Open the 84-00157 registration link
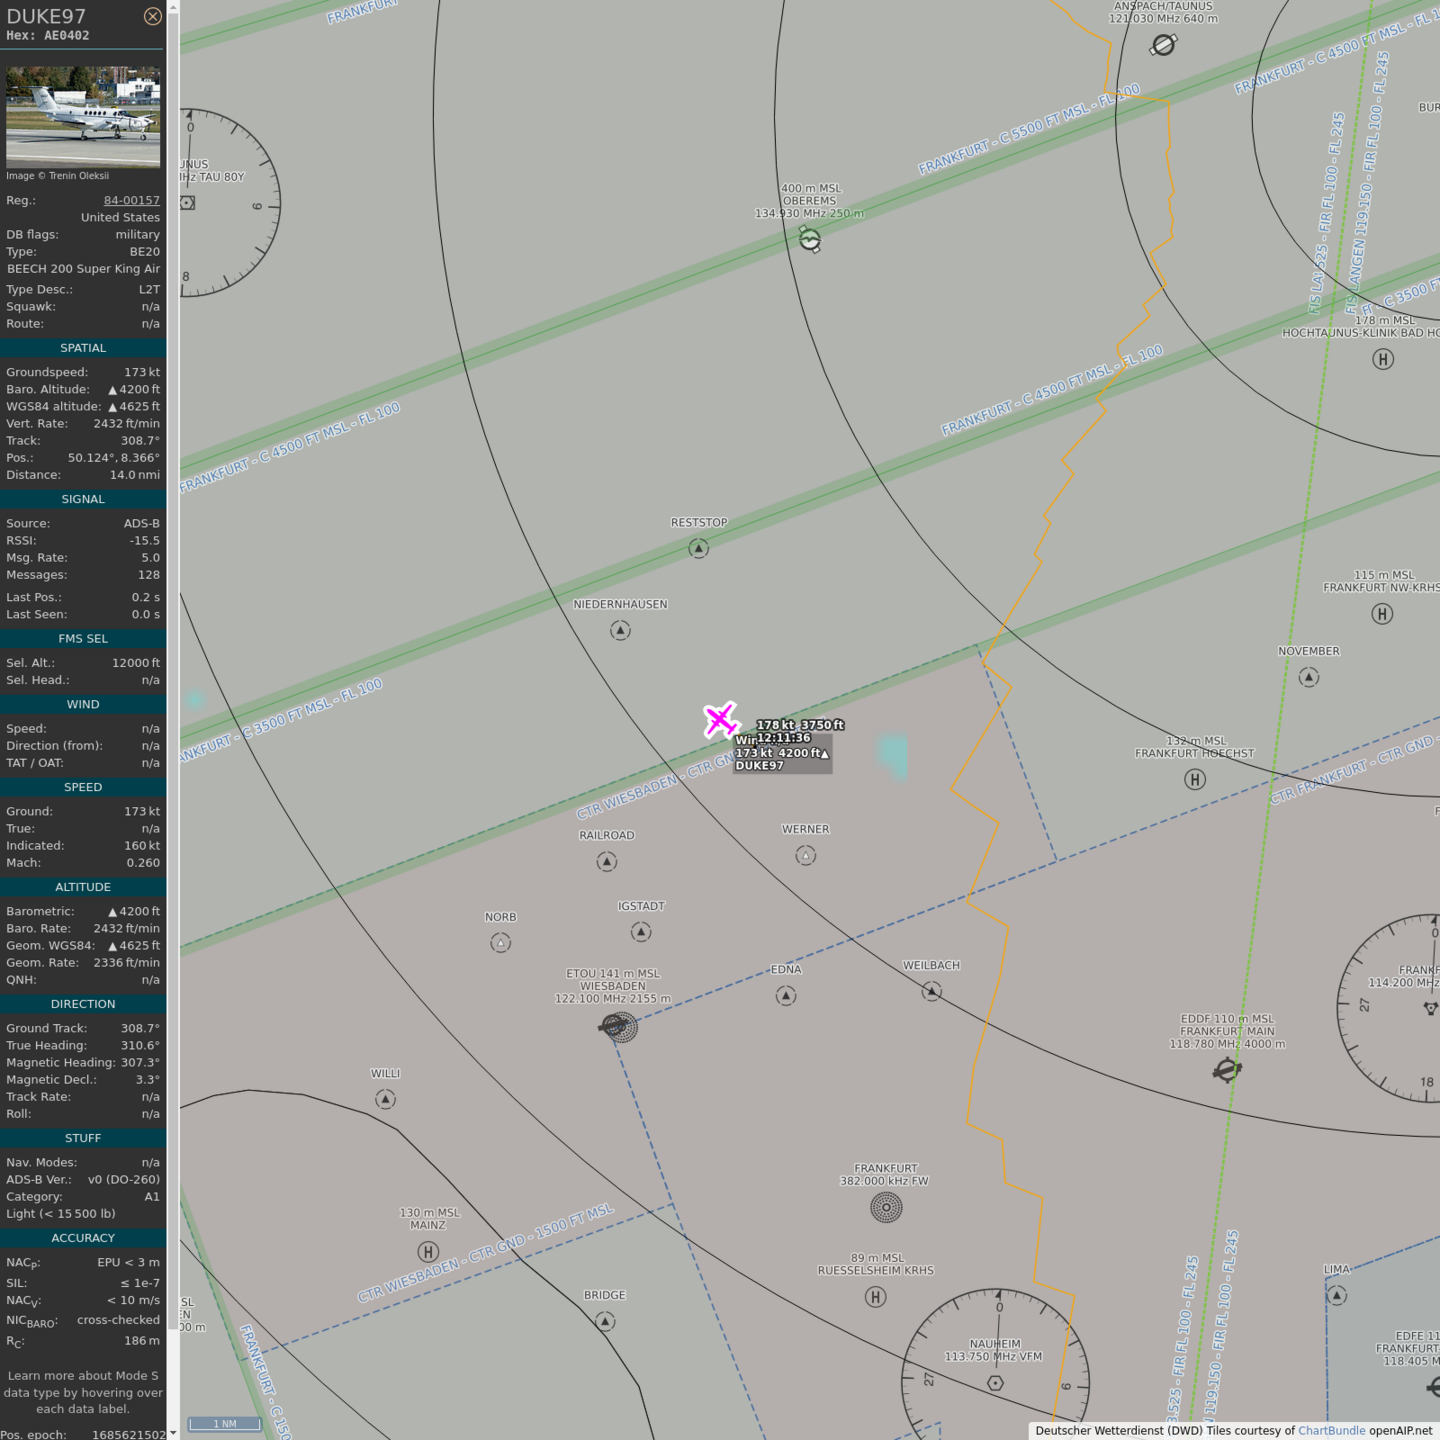 pos(131,200)
